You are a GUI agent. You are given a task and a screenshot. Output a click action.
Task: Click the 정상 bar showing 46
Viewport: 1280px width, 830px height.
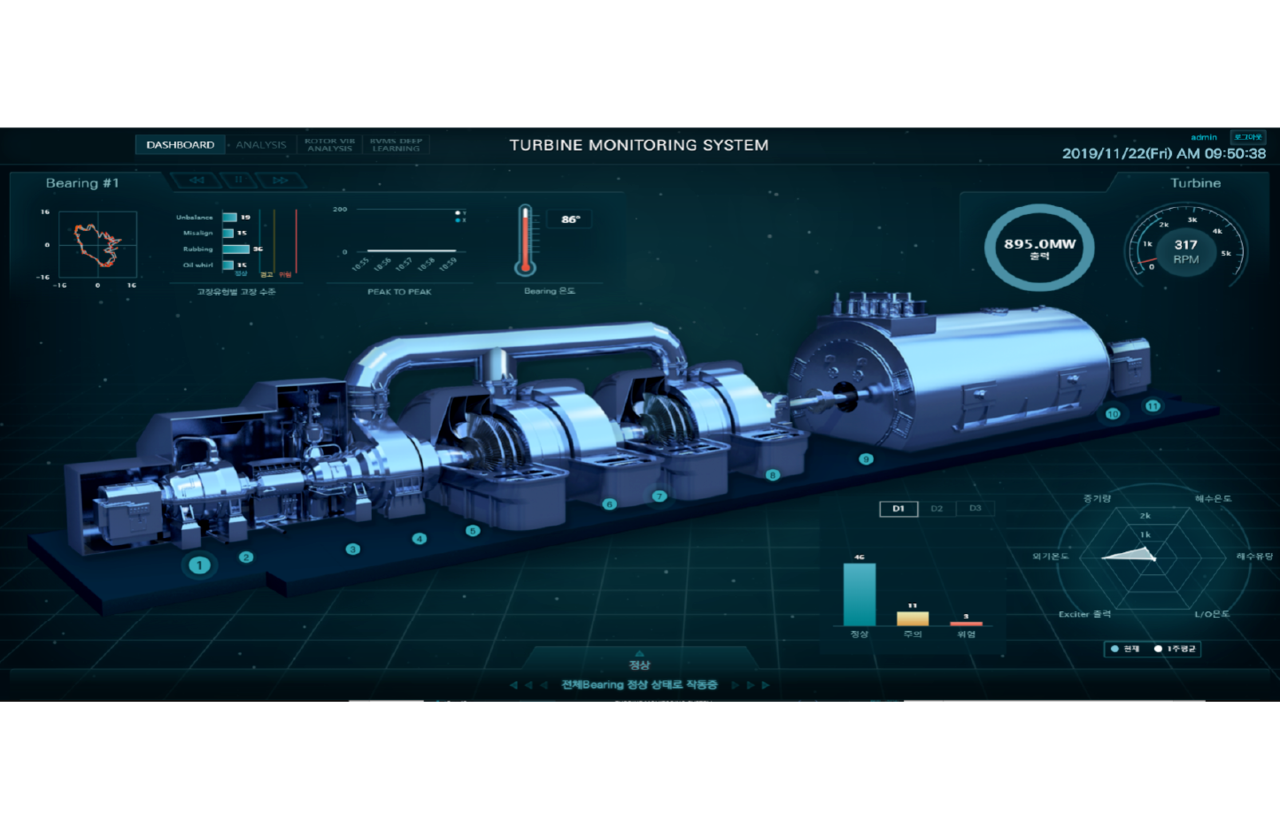tap(859, 595)
